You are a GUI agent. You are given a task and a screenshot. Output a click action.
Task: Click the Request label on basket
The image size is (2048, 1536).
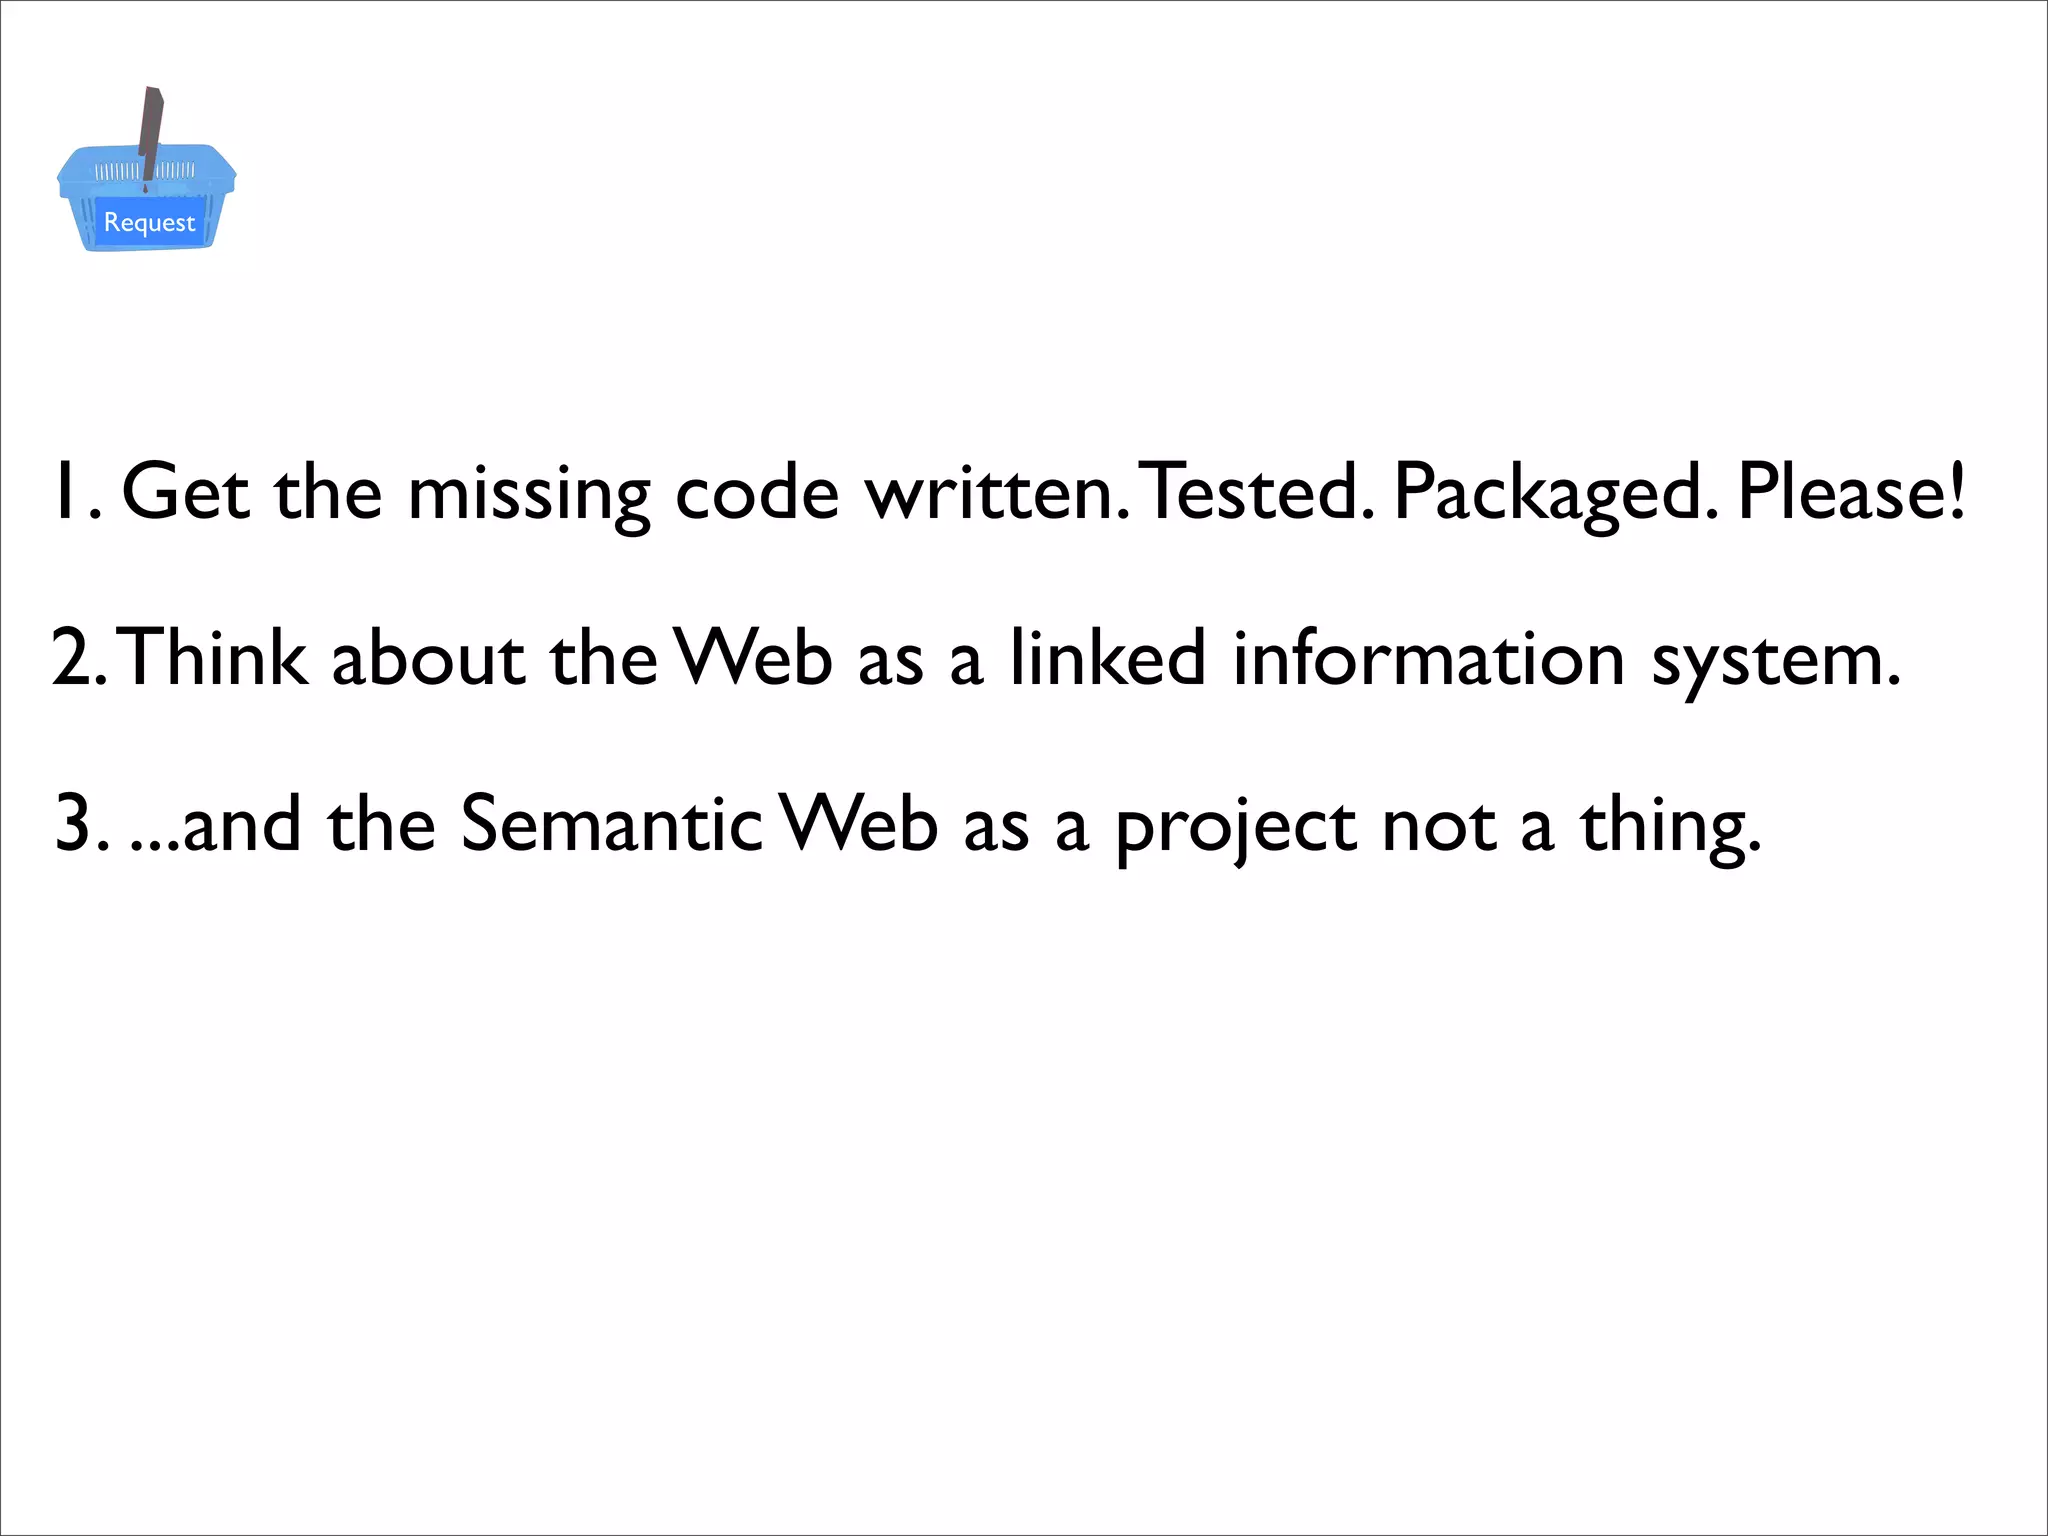click(149, 222)
